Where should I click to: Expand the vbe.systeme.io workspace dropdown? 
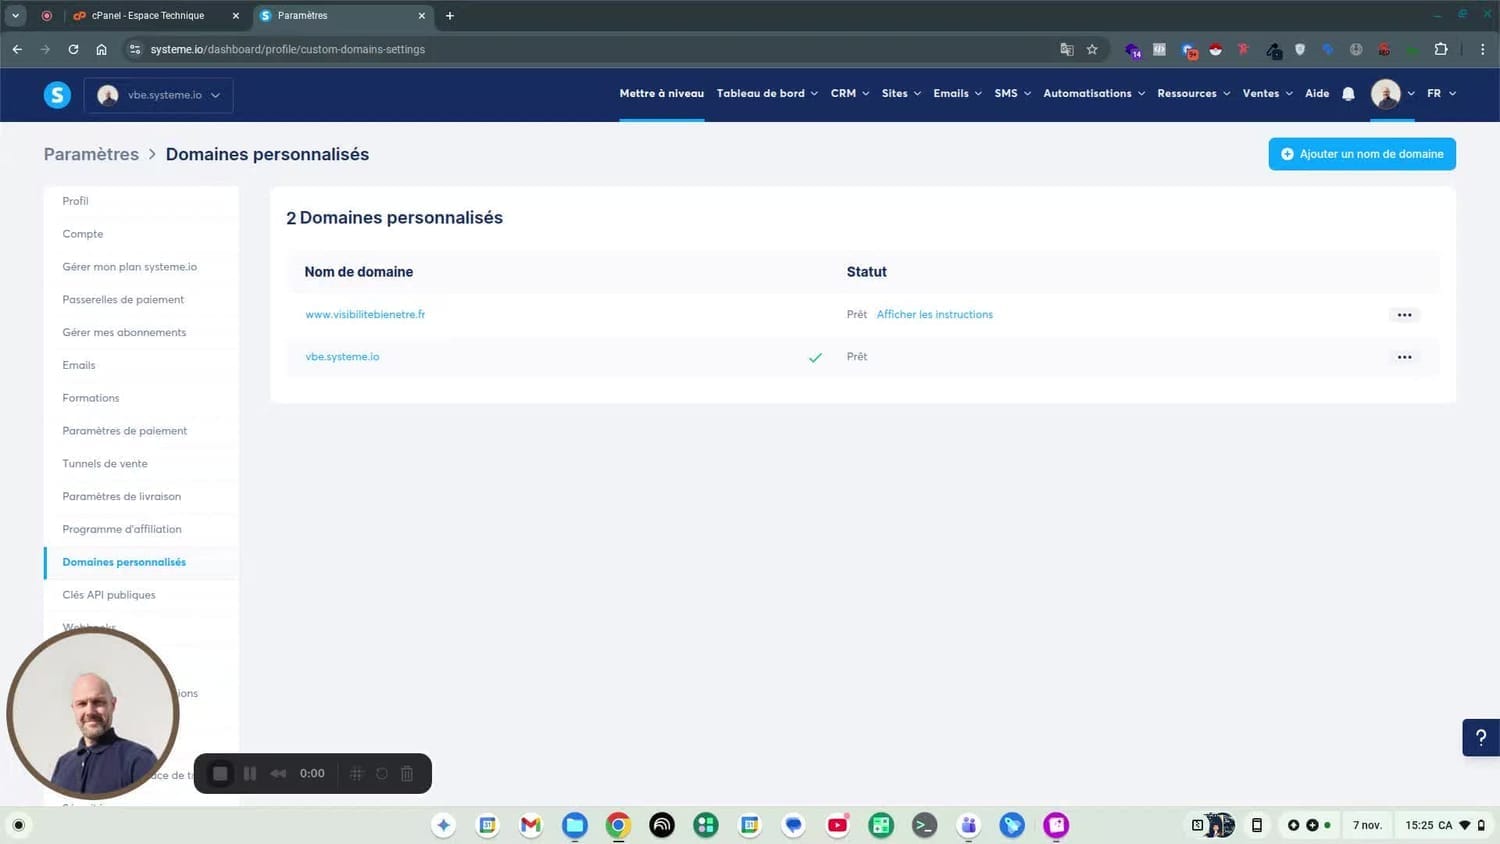159,95
